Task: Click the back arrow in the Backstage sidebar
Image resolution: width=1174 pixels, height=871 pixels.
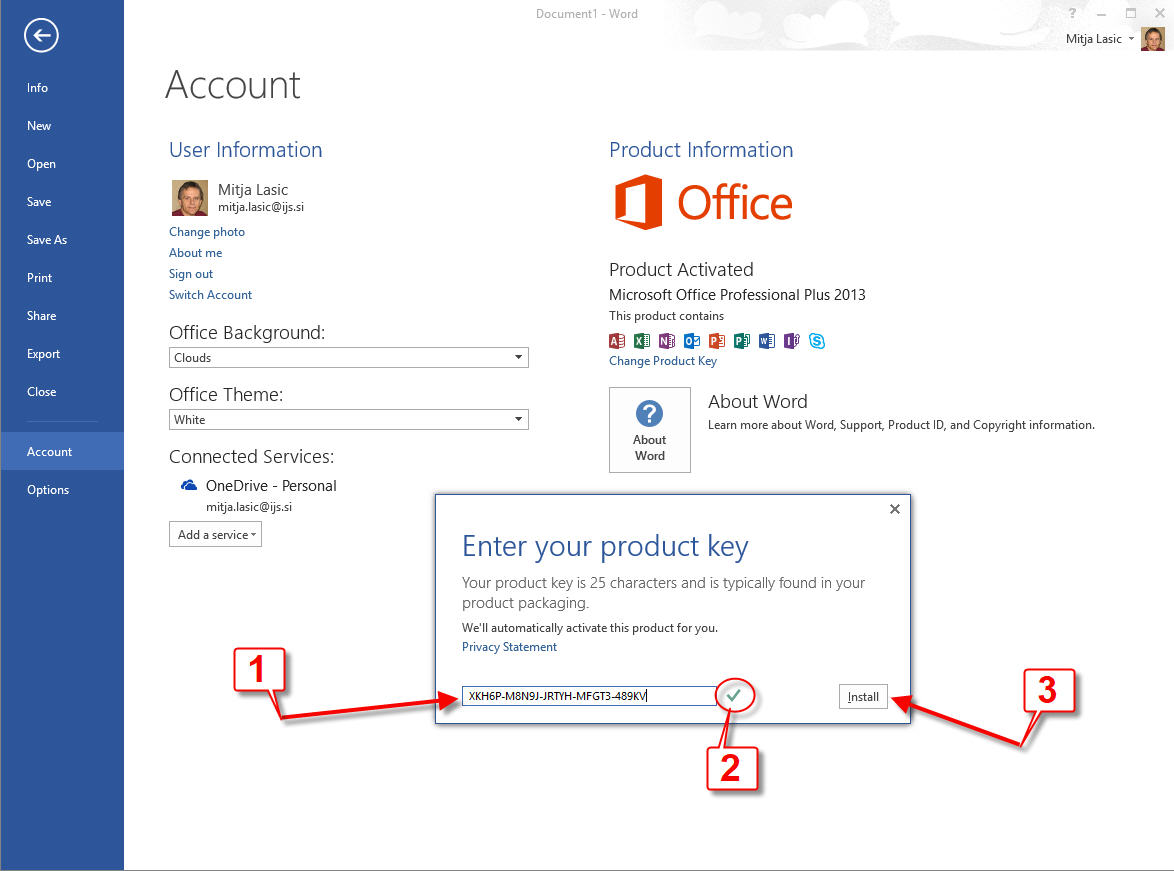Action: [42, 37]
